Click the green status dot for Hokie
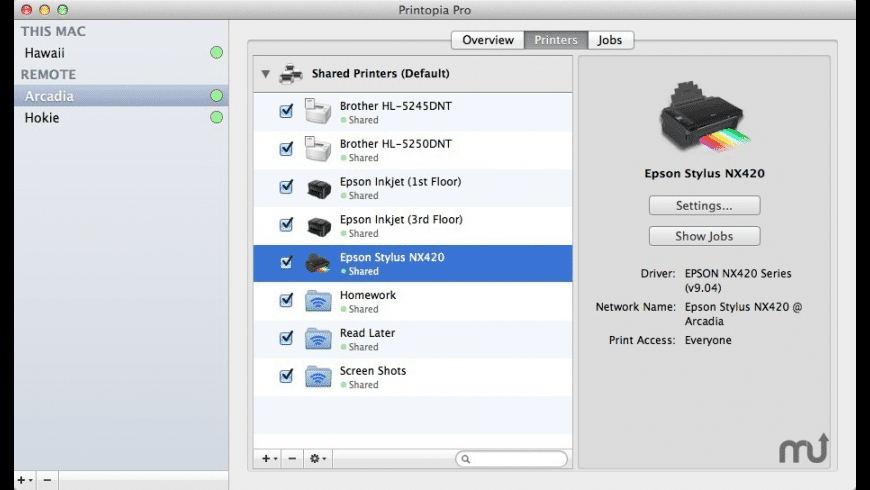The width and height of the screenshot is (870, 490). pyautogui.click(x=216, y=118)
